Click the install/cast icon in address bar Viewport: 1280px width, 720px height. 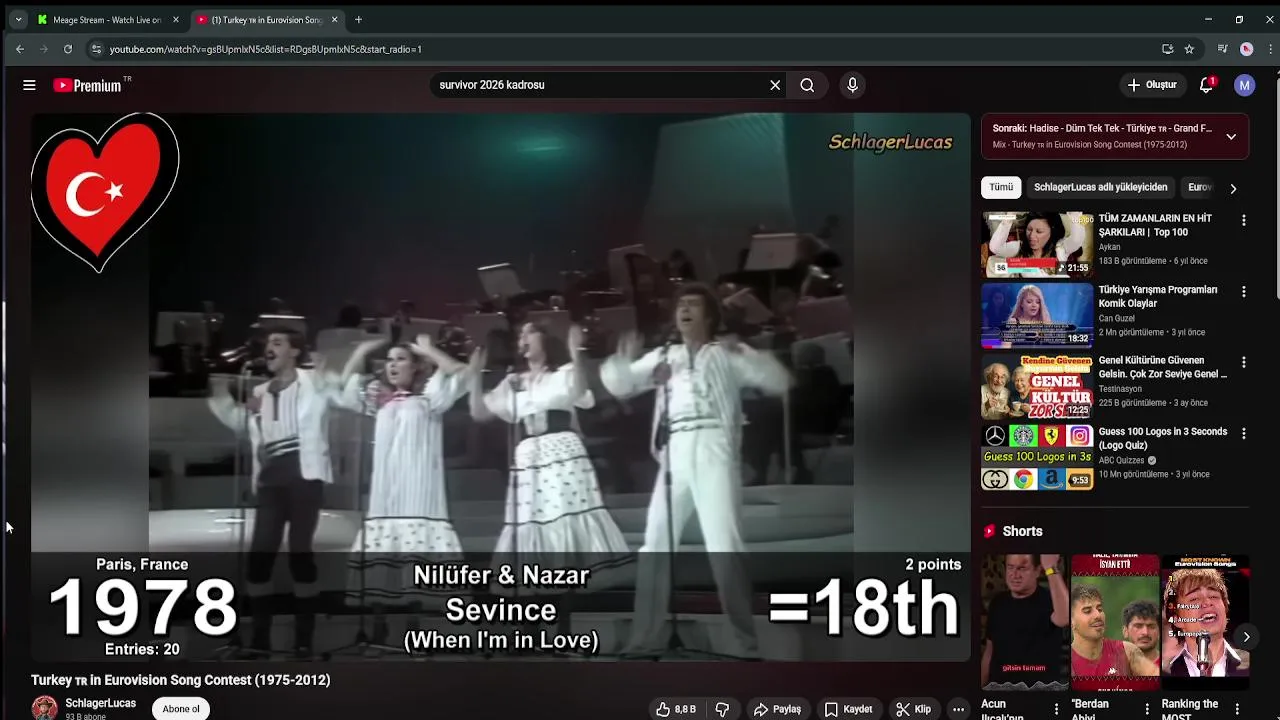[x=1167, y=49]
